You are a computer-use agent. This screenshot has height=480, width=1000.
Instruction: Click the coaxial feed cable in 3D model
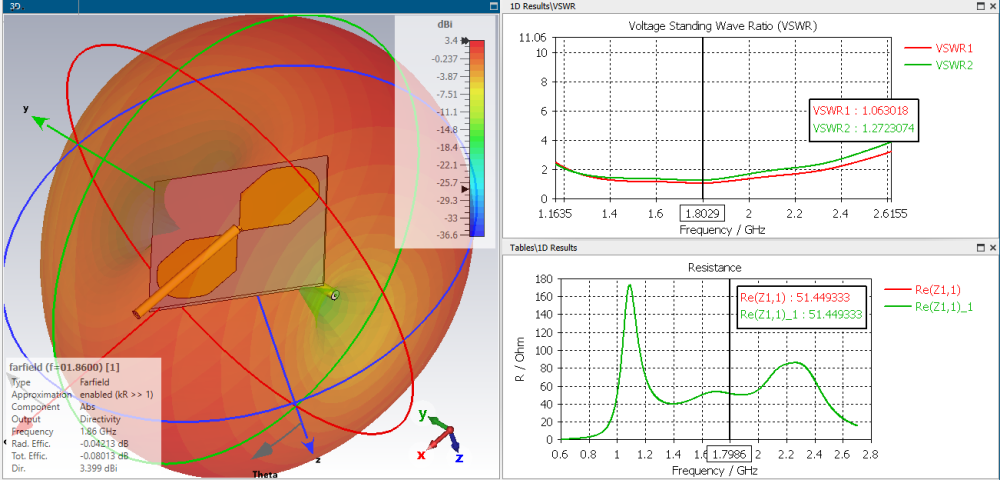coord(187,272)
